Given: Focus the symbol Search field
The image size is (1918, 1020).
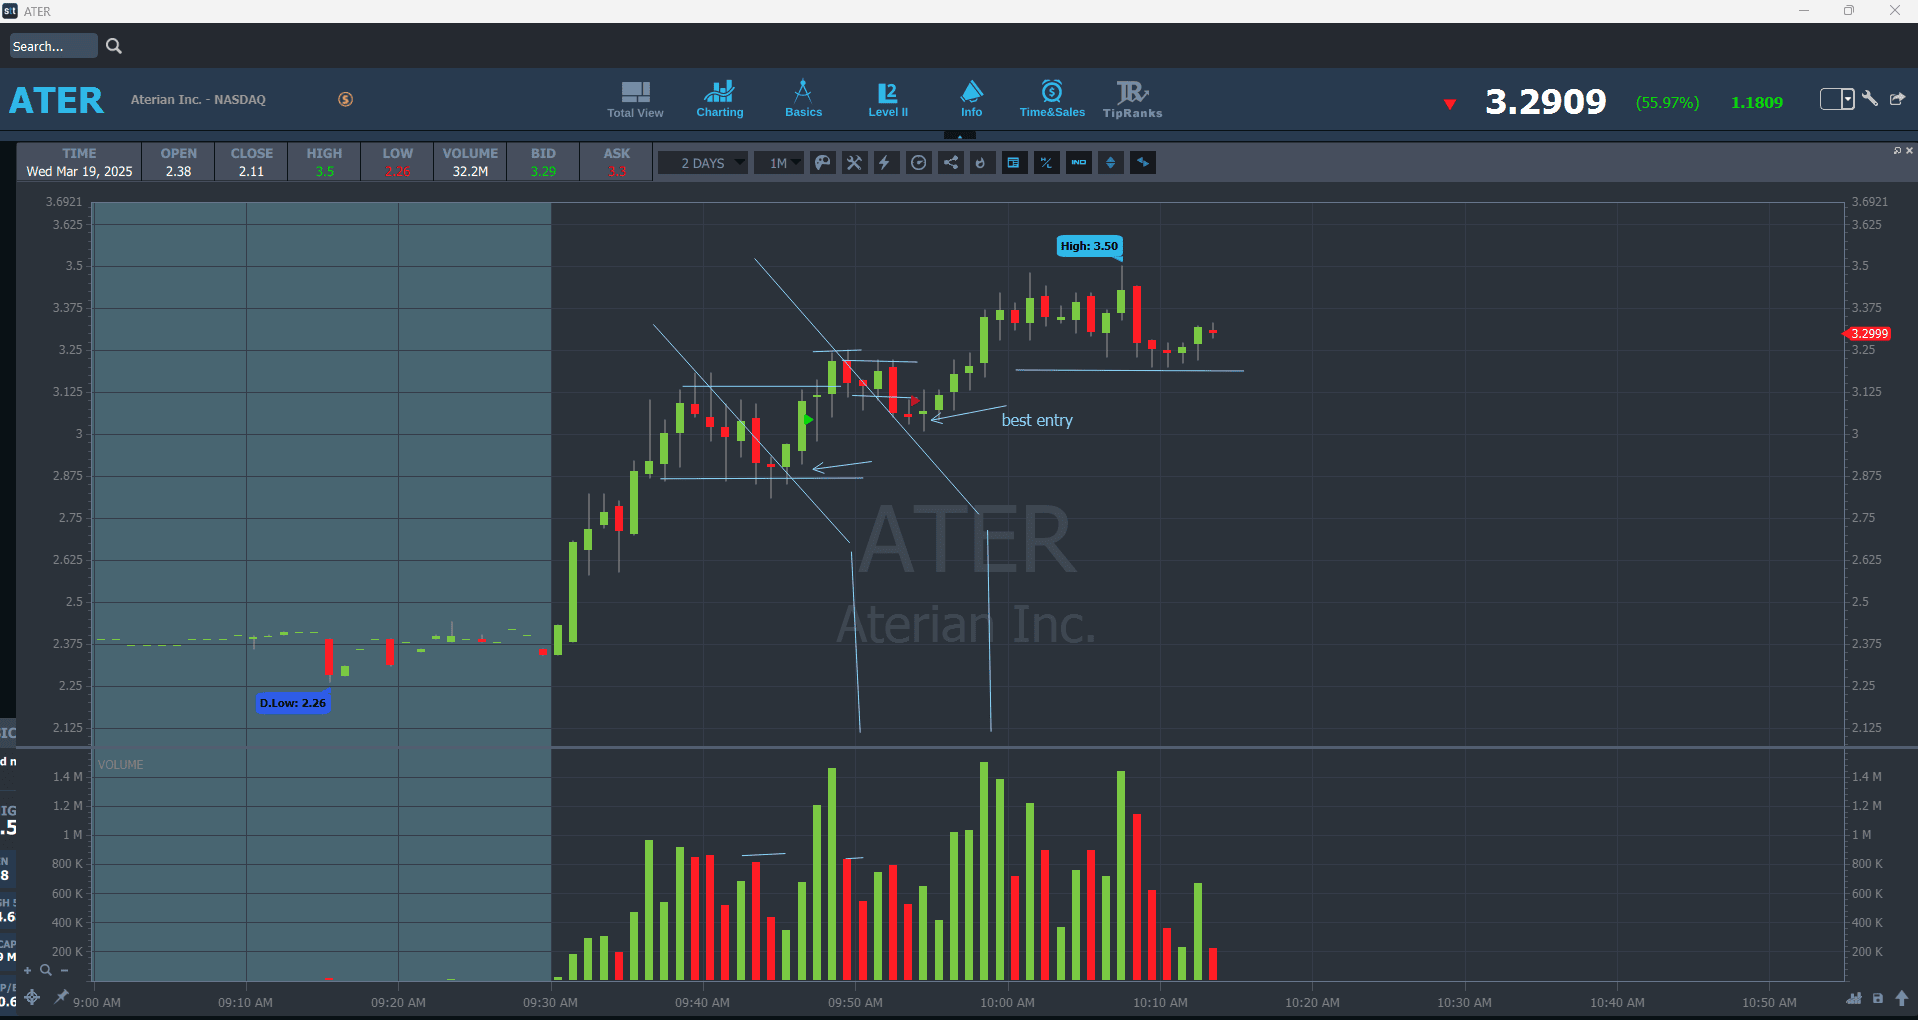Looking at the screenshot, I should [x=53, y=46].
